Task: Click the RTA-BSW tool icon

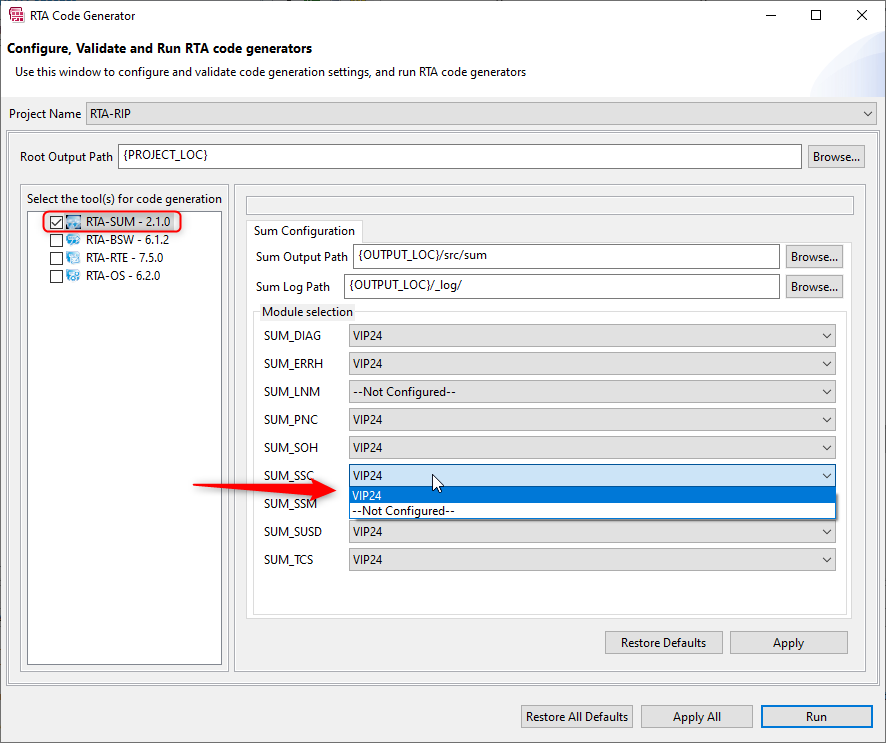Action: [x=73, y=240]
